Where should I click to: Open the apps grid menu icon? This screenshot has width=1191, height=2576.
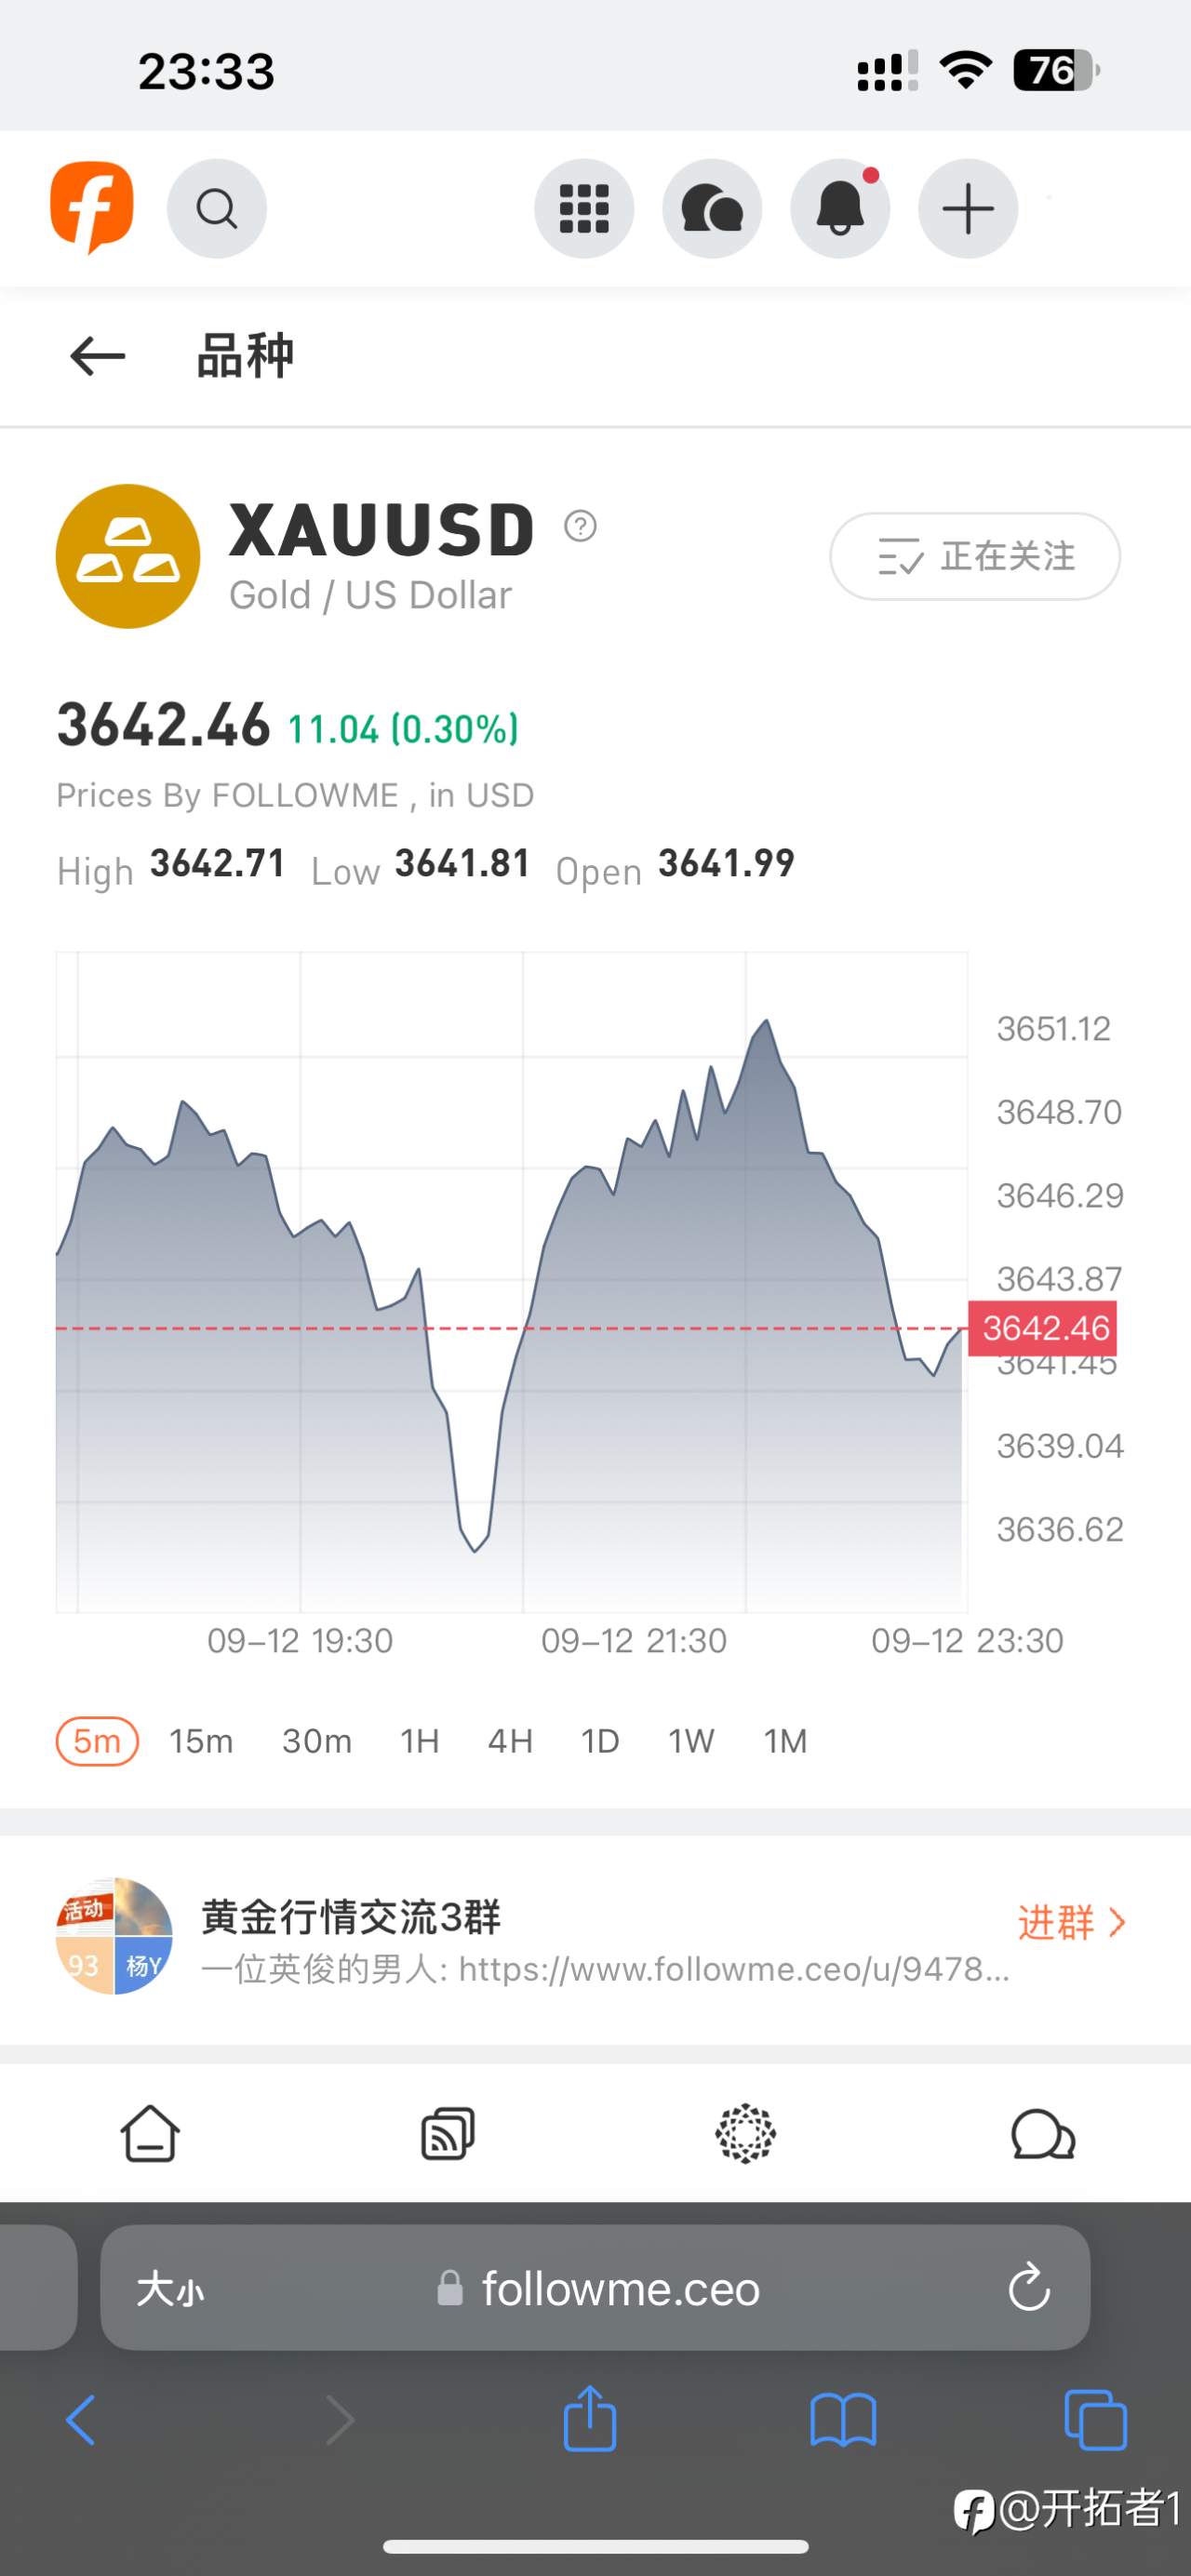584,209
